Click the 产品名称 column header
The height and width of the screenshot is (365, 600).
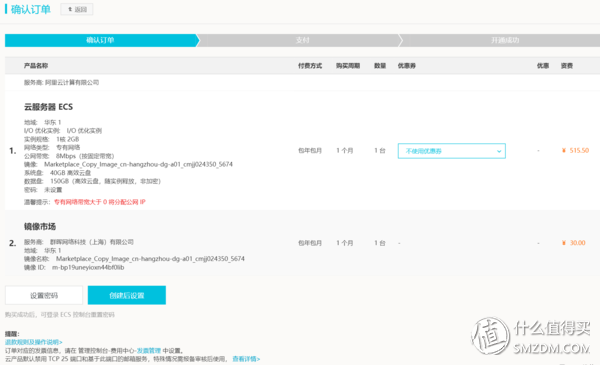pos(36,66)
